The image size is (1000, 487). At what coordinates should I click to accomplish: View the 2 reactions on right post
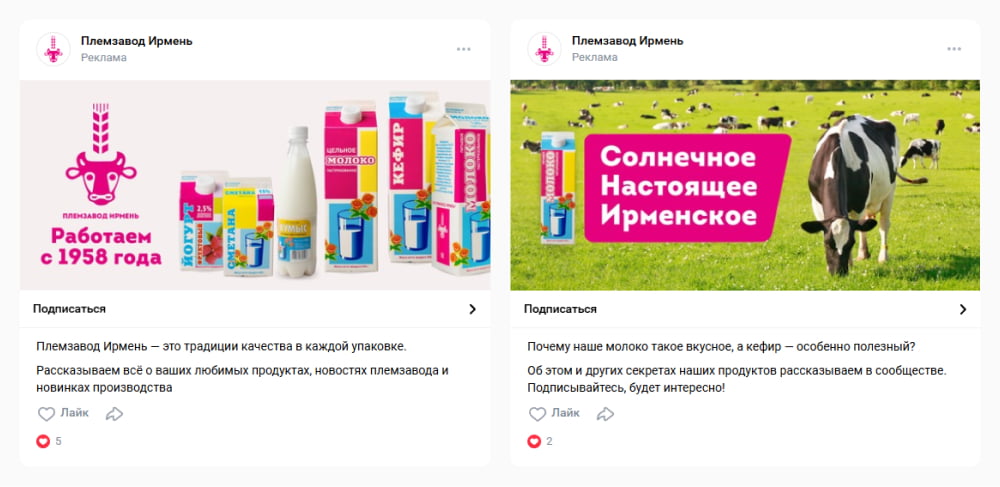[540, 441]
